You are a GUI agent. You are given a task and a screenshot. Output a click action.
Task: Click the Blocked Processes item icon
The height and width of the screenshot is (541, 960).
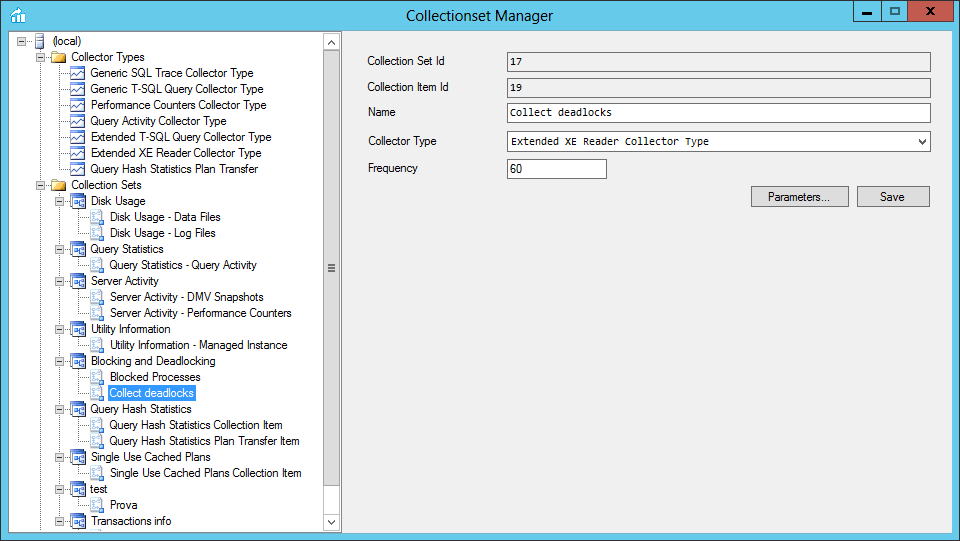(97, 377)
